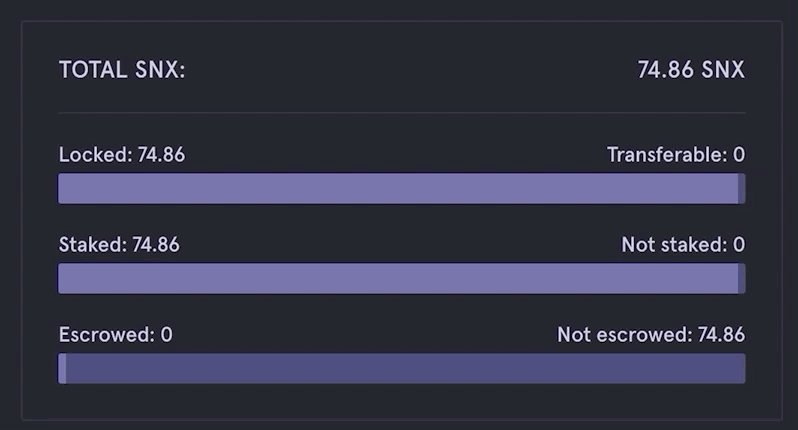Click the TOTAL SNX label
The width and height of the screenshot is (798, 430).
122,70
